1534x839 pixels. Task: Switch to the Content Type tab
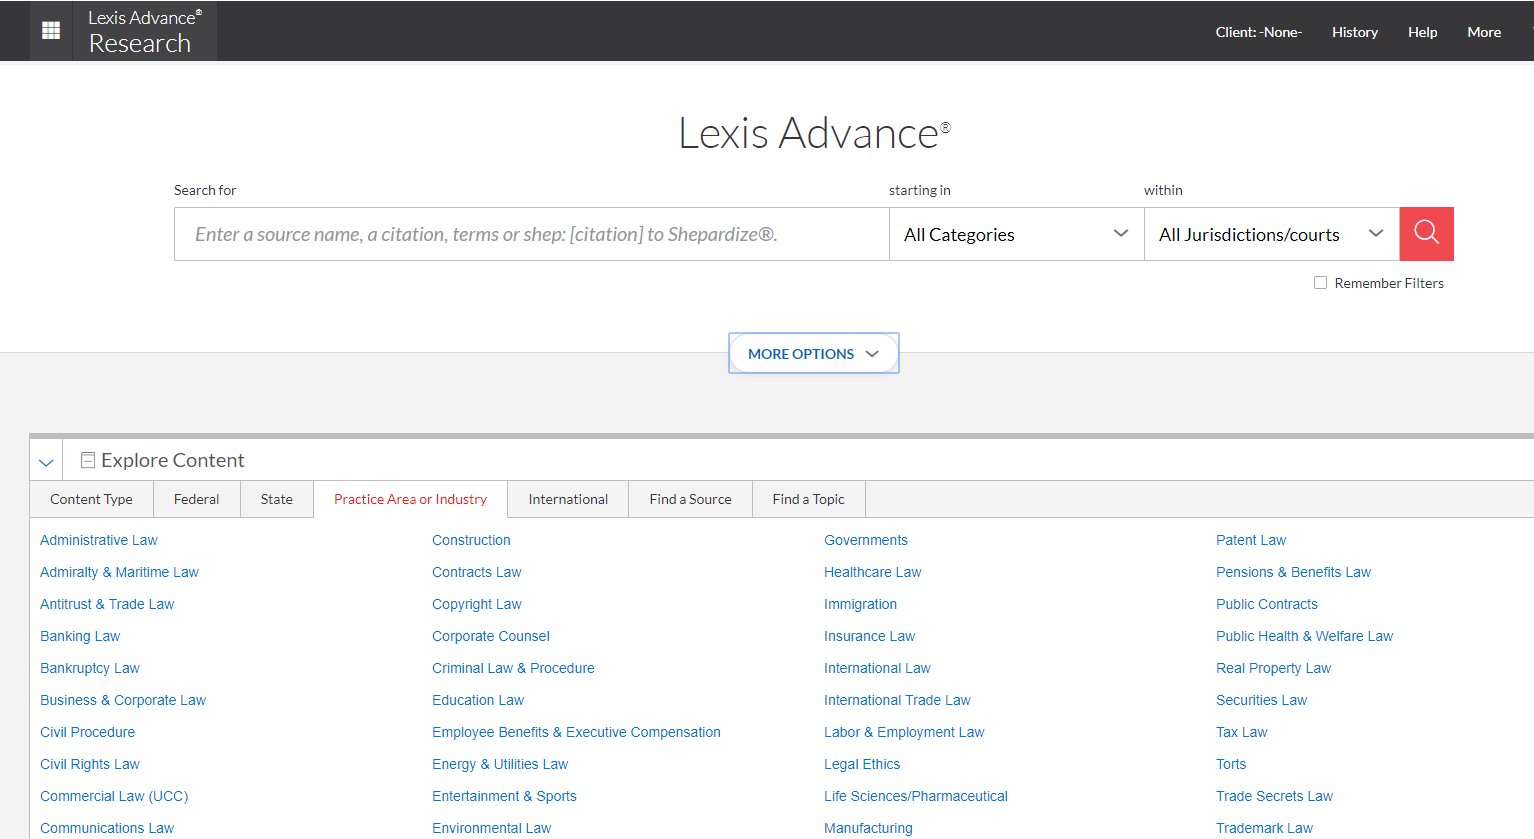(x=91, y=499)
